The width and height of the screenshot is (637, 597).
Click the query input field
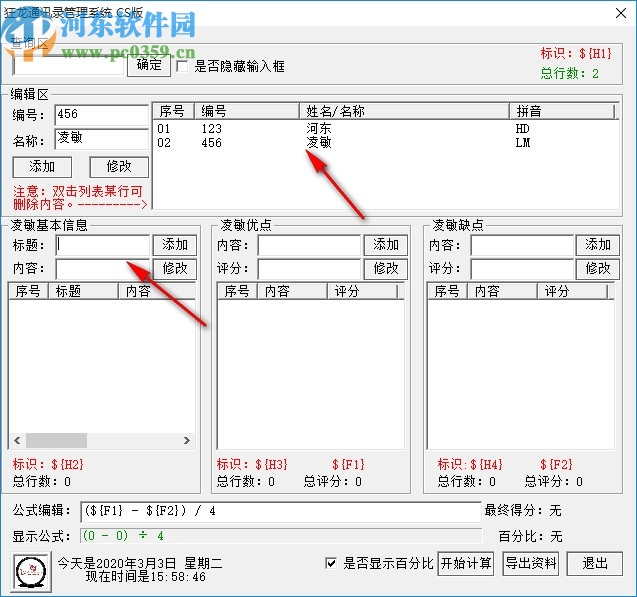pos(69,66)
